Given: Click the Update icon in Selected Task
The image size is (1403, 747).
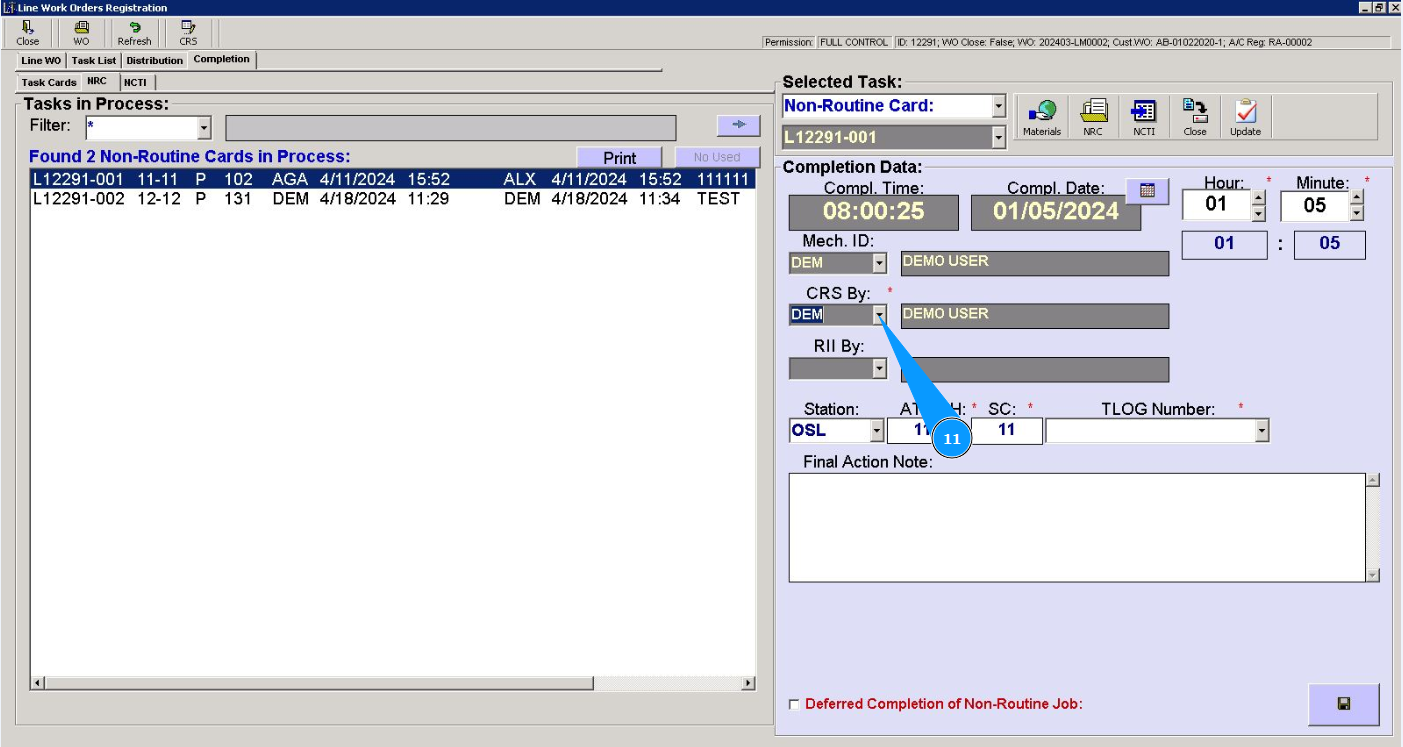Looking at the screenshot, I should click(1245, 117).
